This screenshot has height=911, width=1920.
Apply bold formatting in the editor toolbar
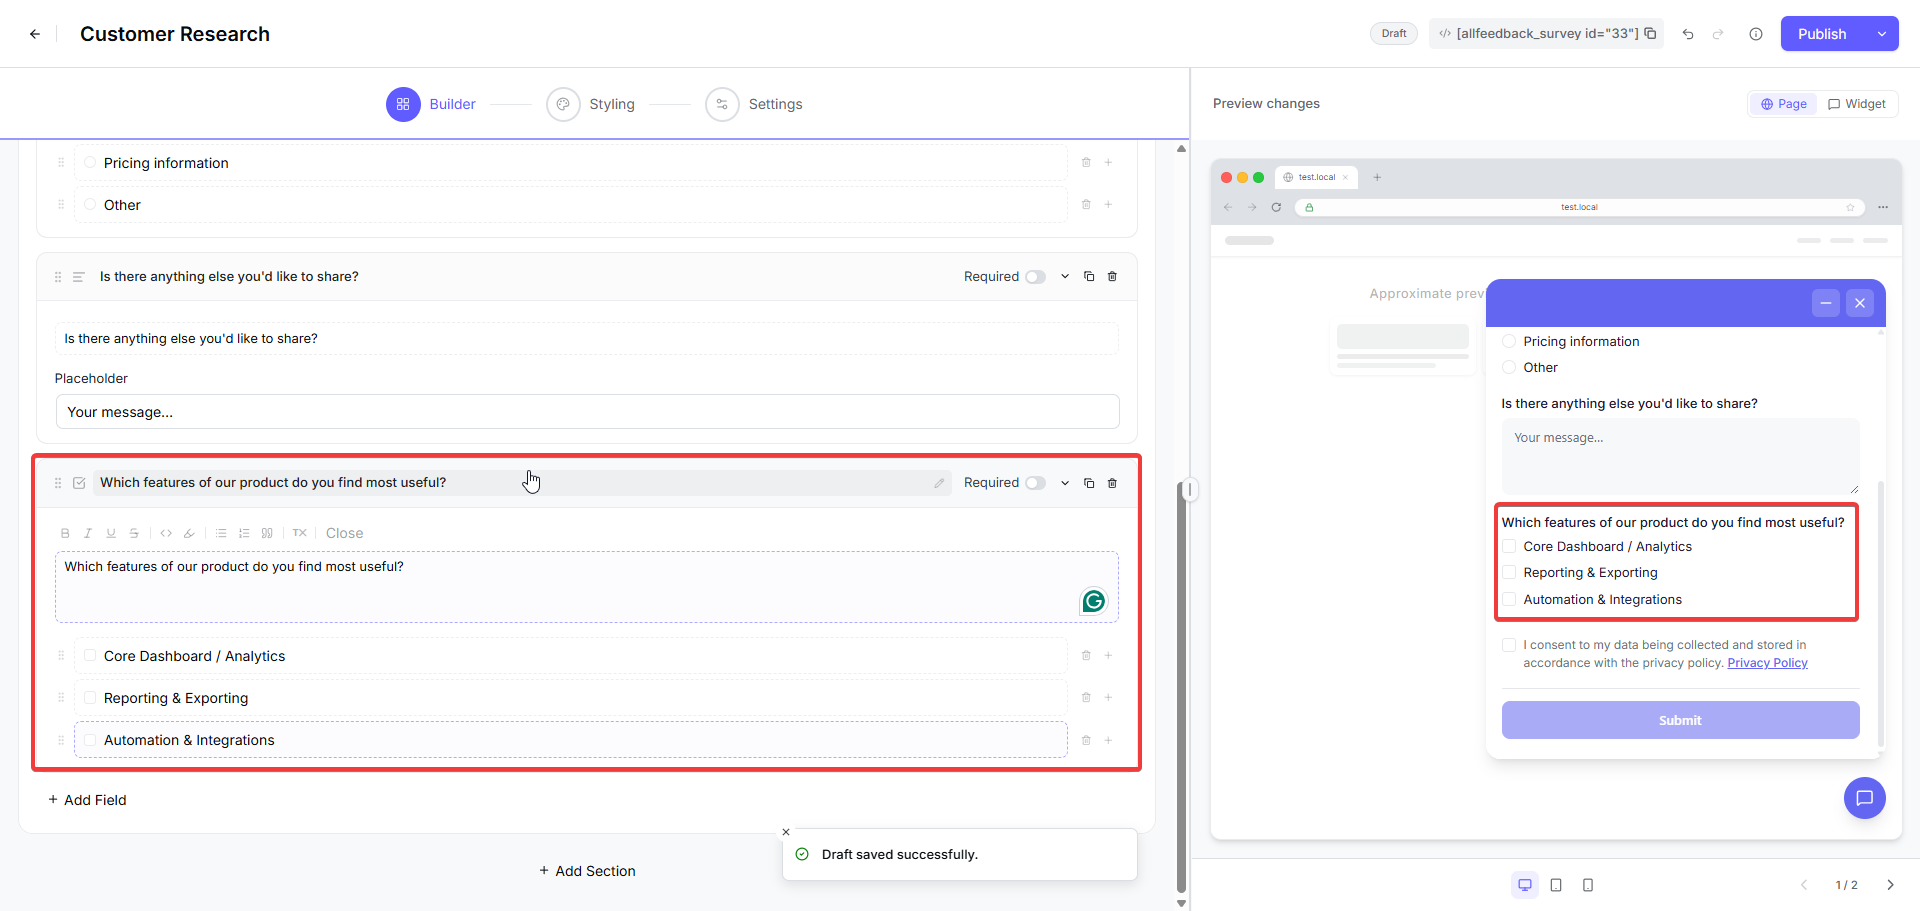tap(65, 533)
